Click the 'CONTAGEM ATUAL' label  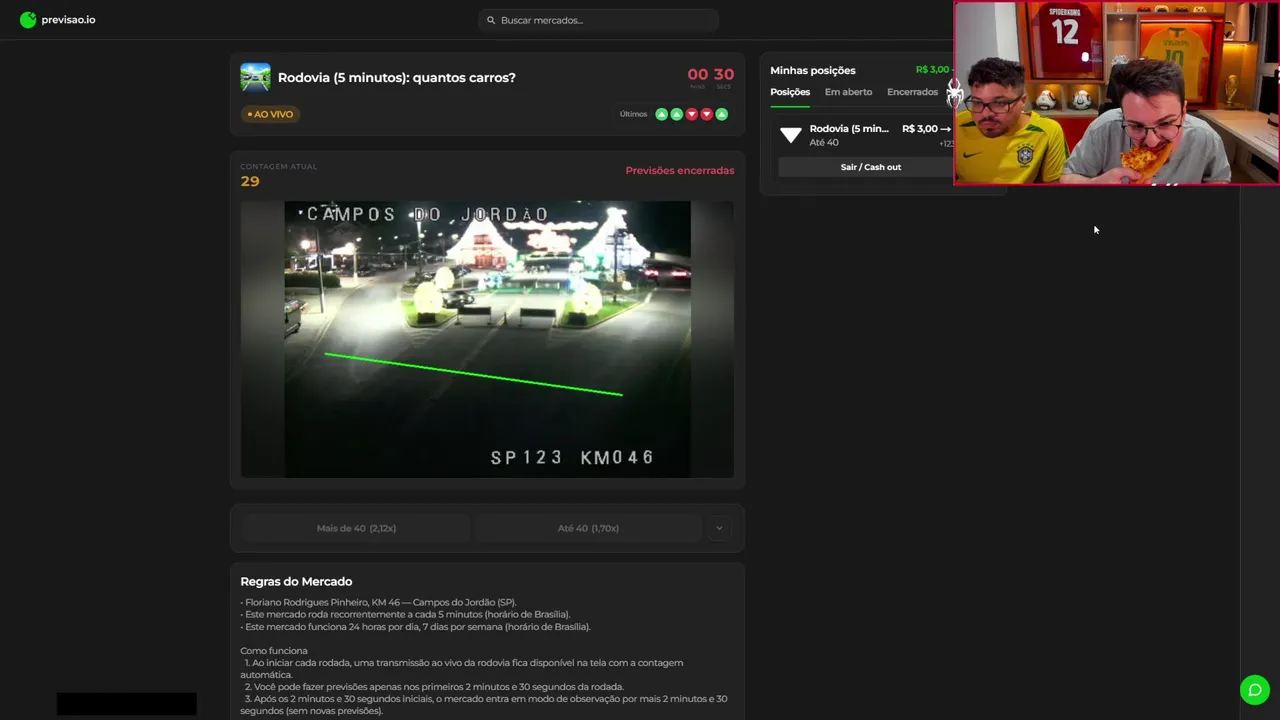(x=278, y=166)
